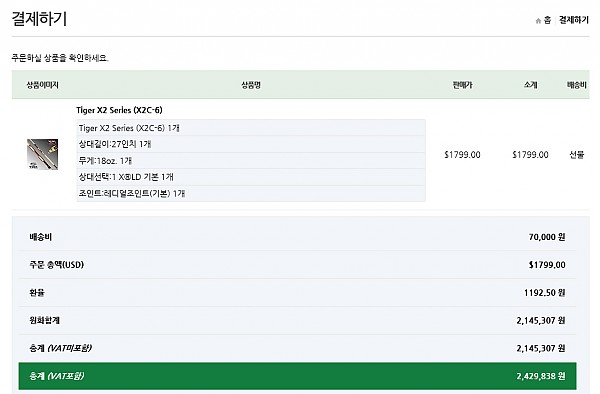Viewport: 600px width, 394px height.
Task: Click the 상품이미지 column header
Action: pos(42,85)
